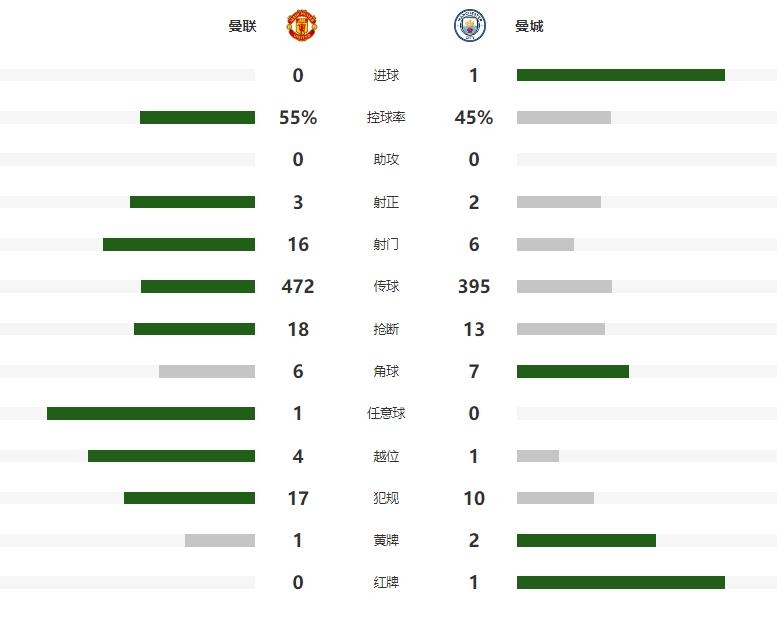Click Manchester City's green goals bar

coord(621,75)
